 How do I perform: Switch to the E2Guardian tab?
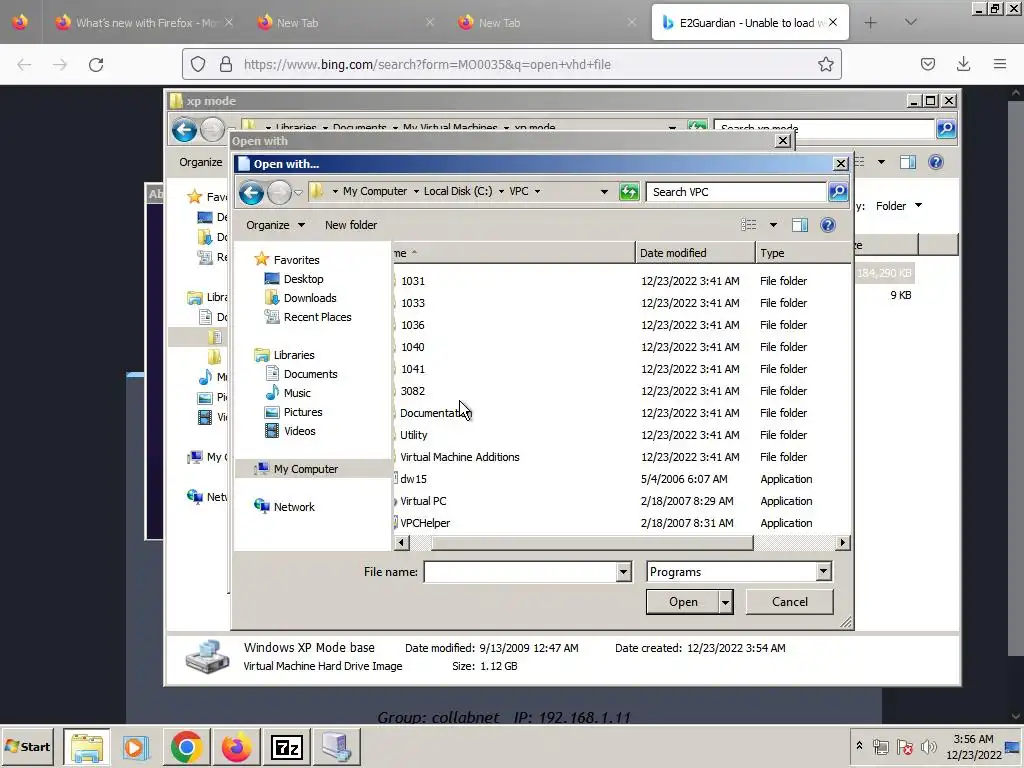click(750, 23)
